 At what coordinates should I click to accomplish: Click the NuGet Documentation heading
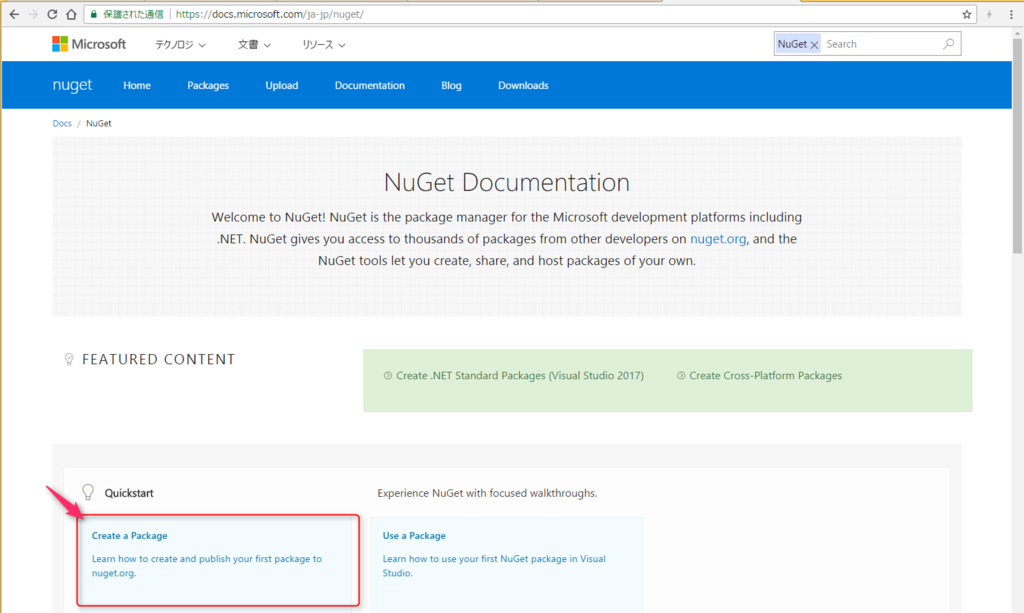tap(507, 182)
